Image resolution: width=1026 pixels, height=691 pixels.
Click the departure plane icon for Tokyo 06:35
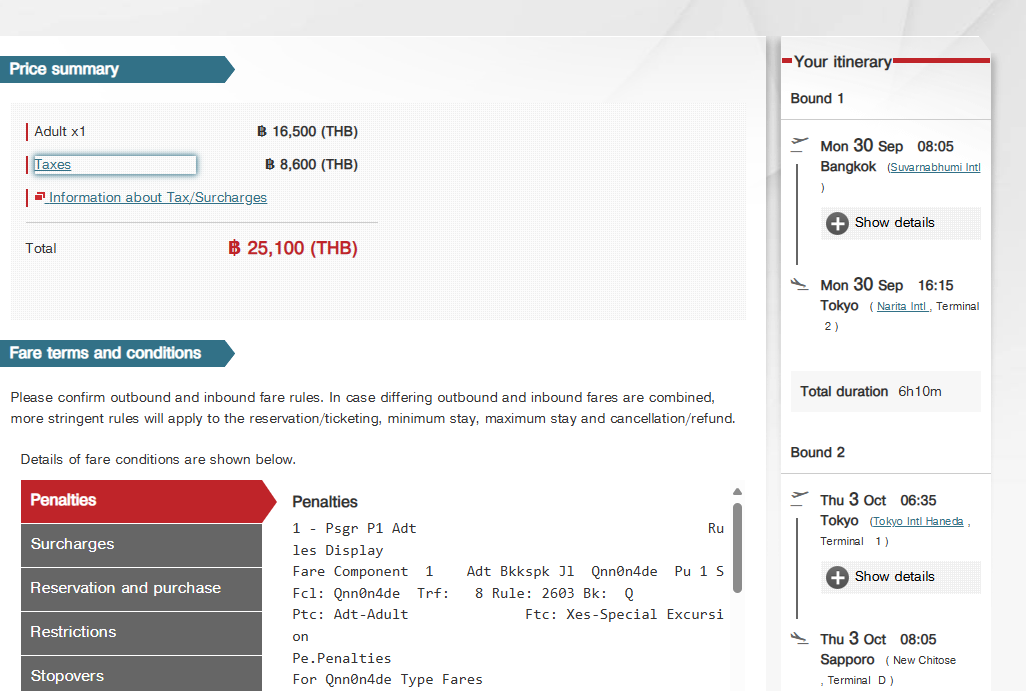point(800,498)
